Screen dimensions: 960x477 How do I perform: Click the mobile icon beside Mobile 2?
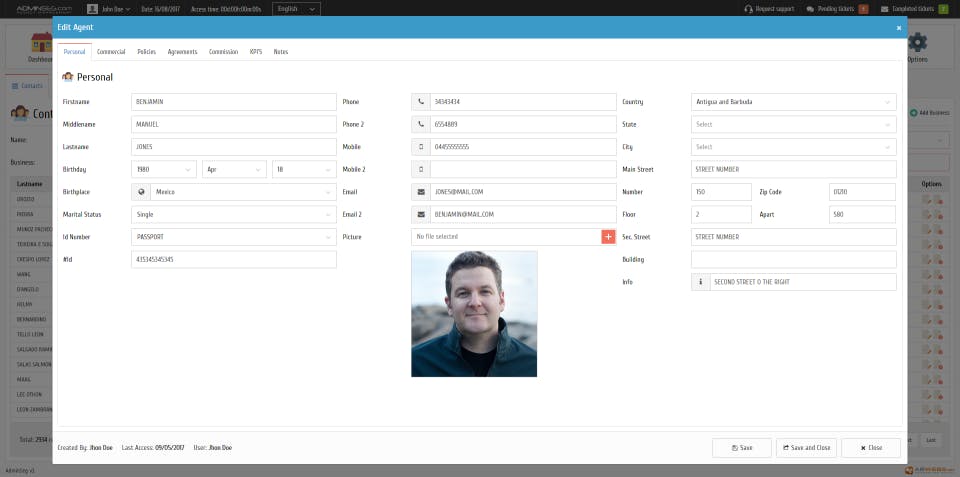[421, 169]
